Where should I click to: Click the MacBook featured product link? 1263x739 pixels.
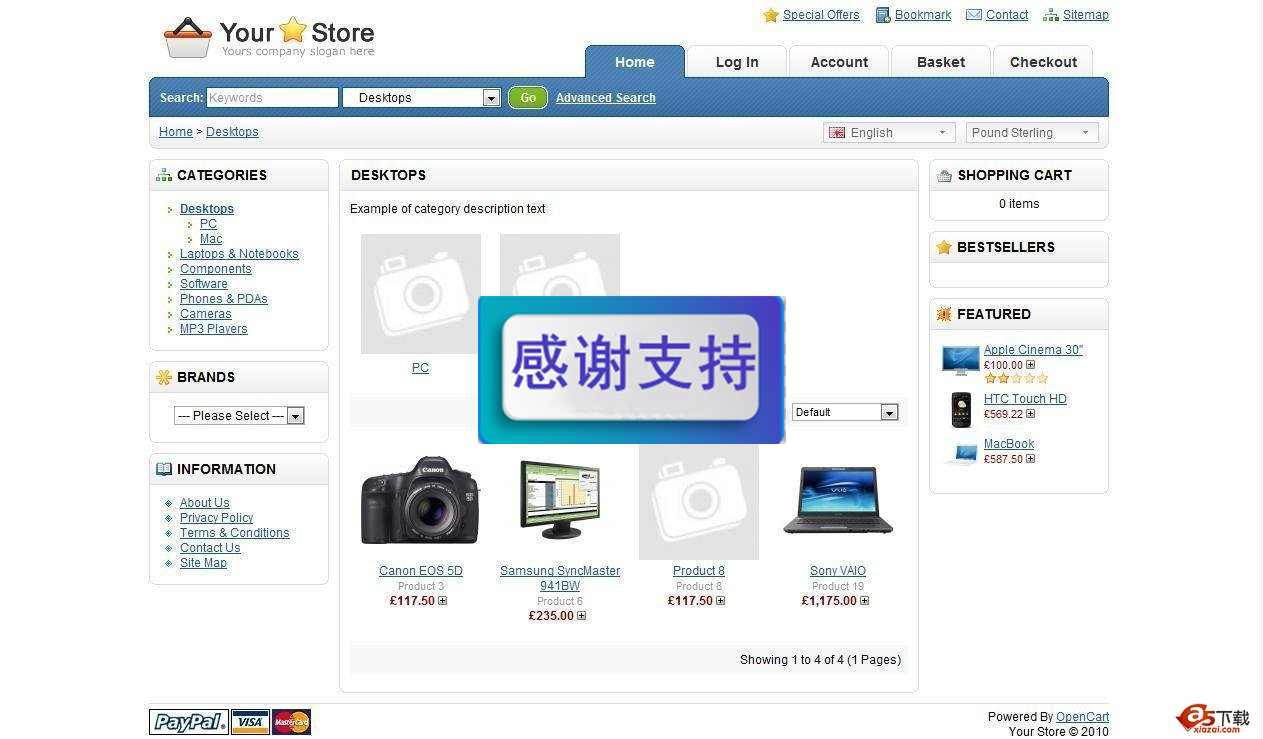1009,444
